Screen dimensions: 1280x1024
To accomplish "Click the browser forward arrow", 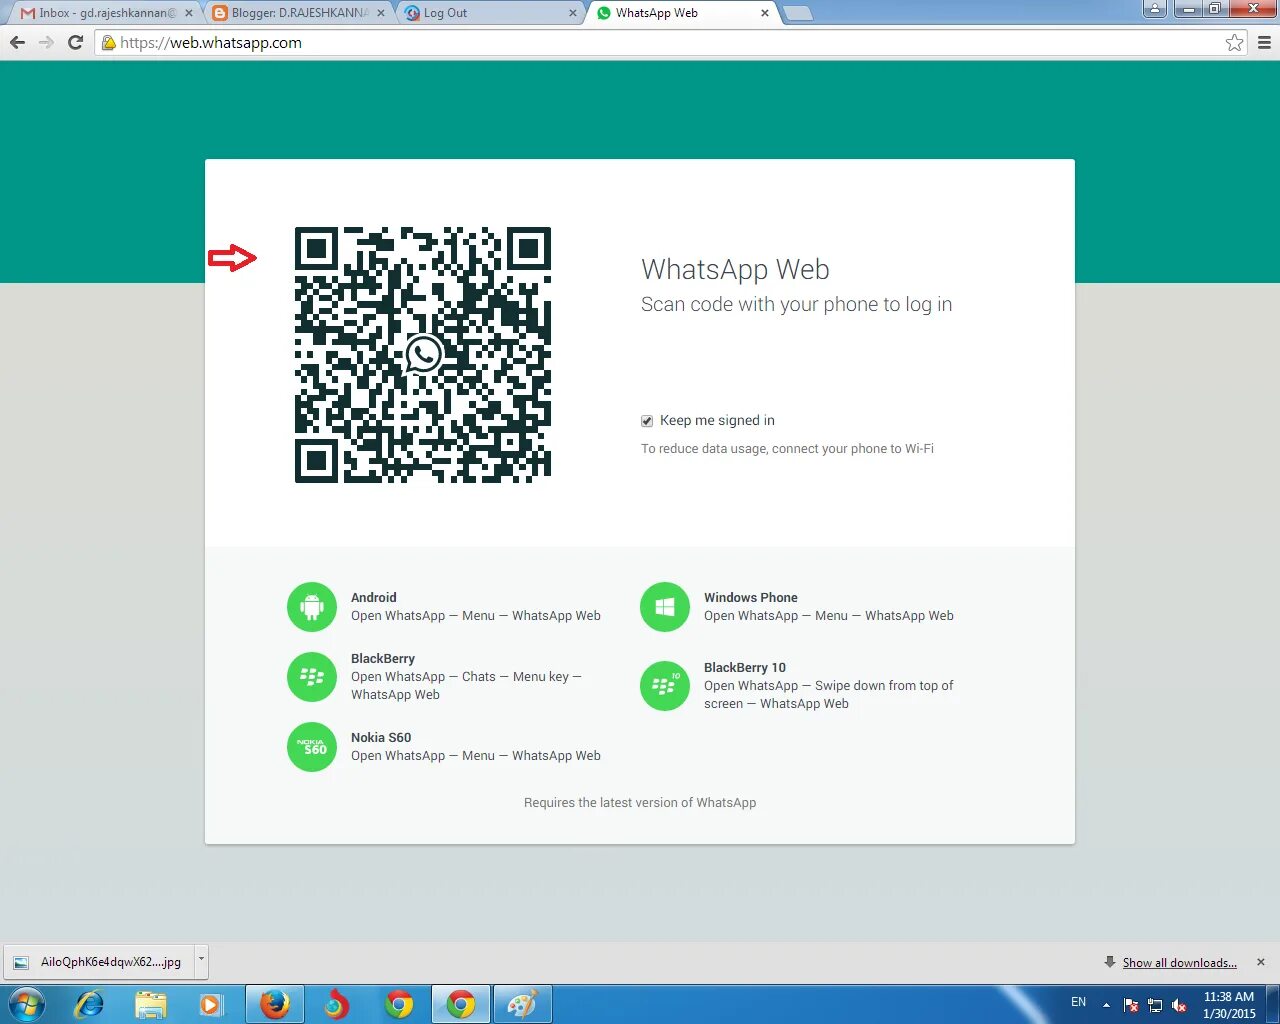I will pyautogui.click(x=46, y=43).
